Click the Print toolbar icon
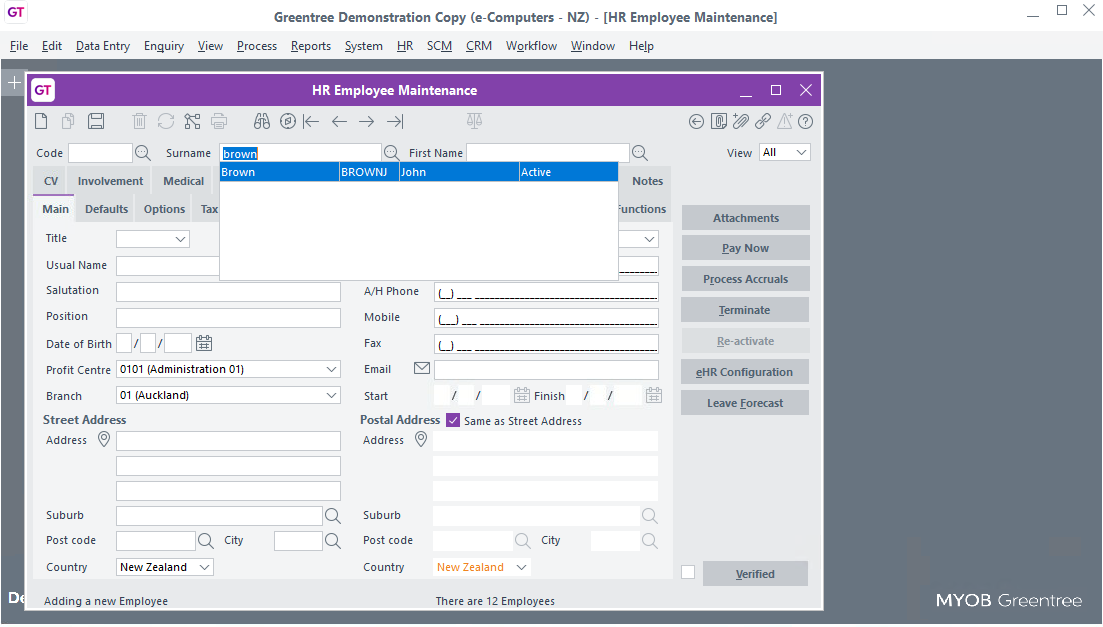 pos(219,121)
